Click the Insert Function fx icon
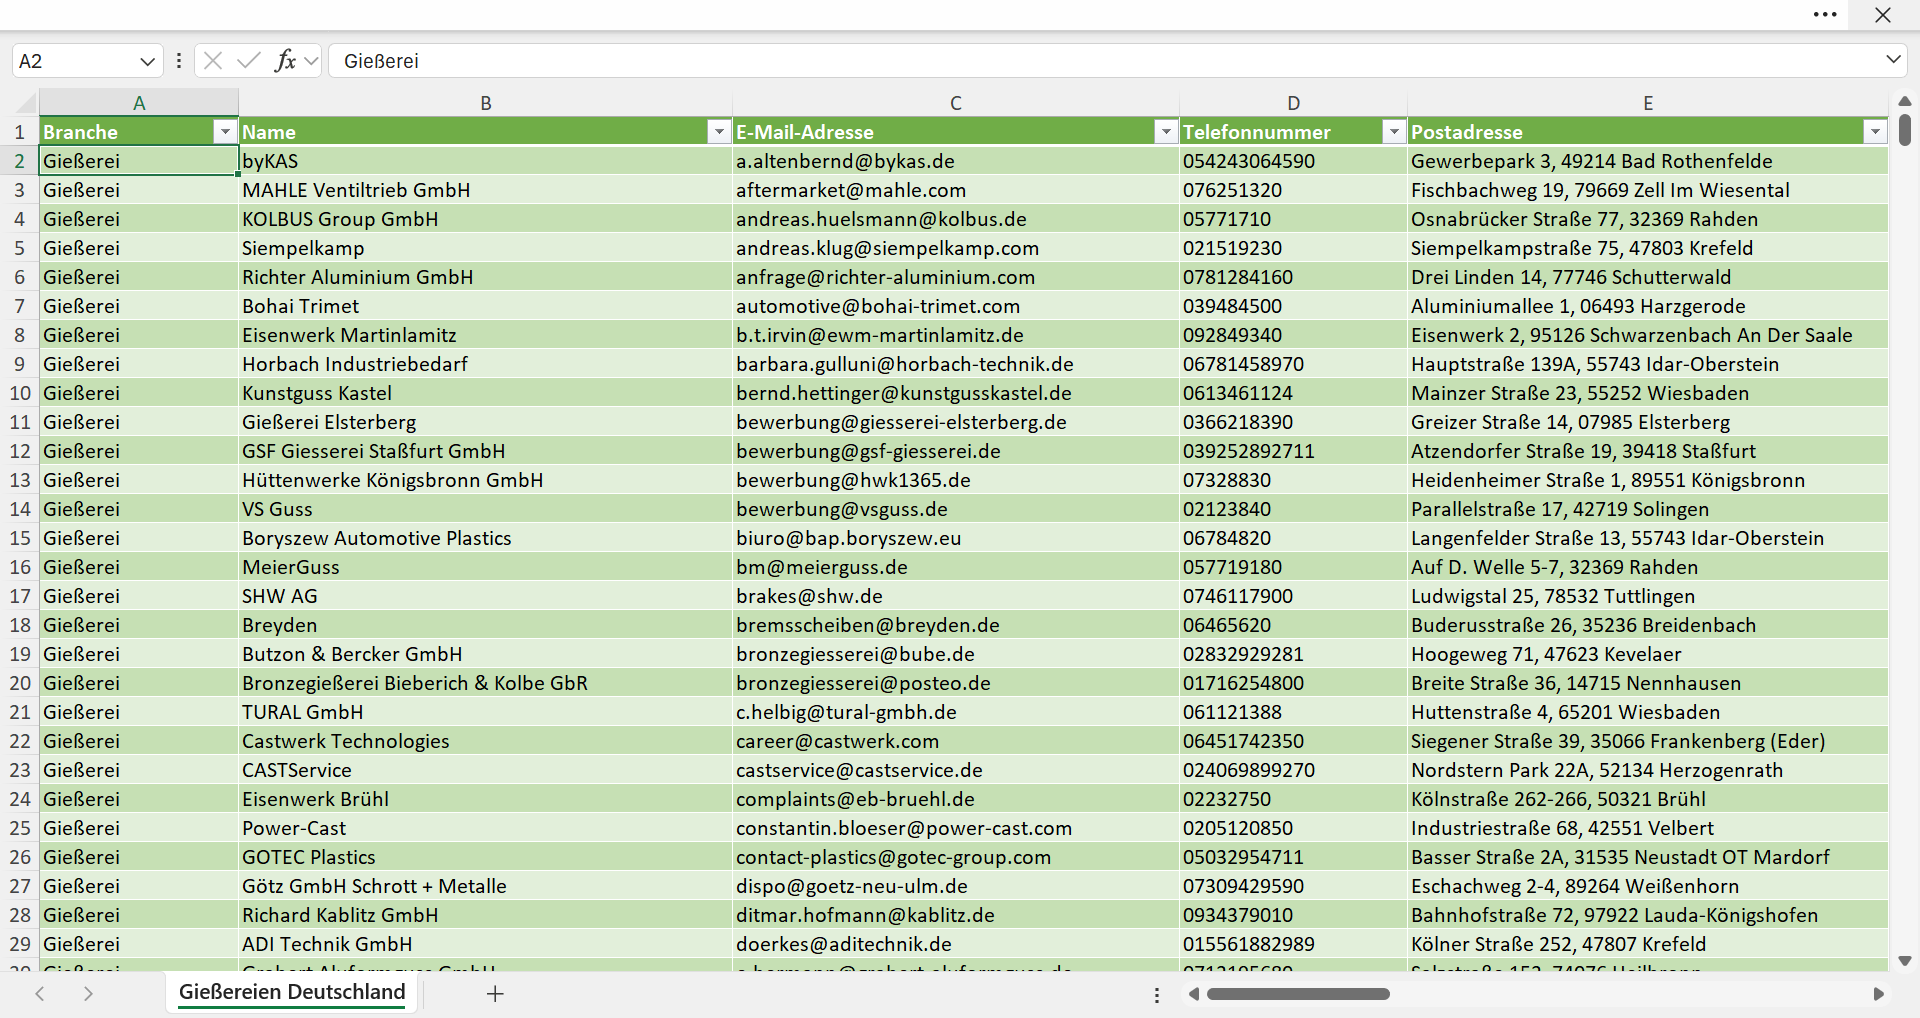Screen dimensions: 1920x1018 [x=285, y=61]
